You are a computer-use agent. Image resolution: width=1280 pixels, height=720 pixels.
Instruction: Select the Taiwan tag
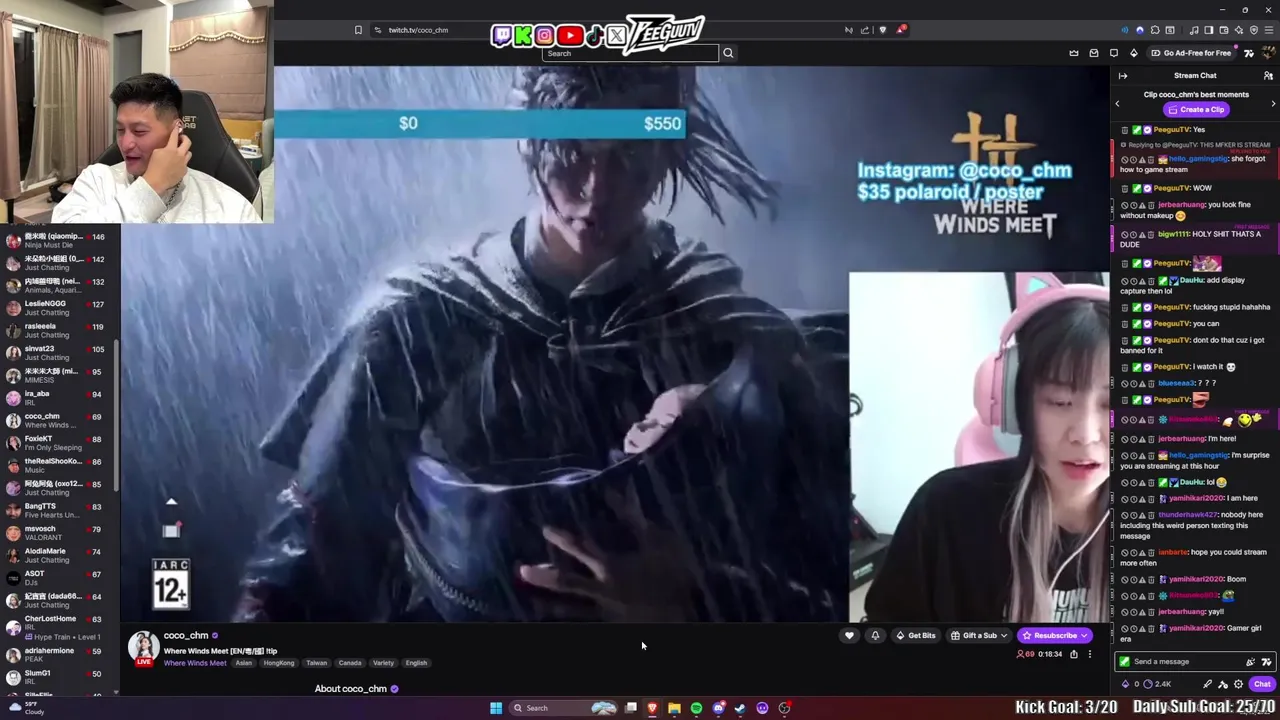point(316,663)
